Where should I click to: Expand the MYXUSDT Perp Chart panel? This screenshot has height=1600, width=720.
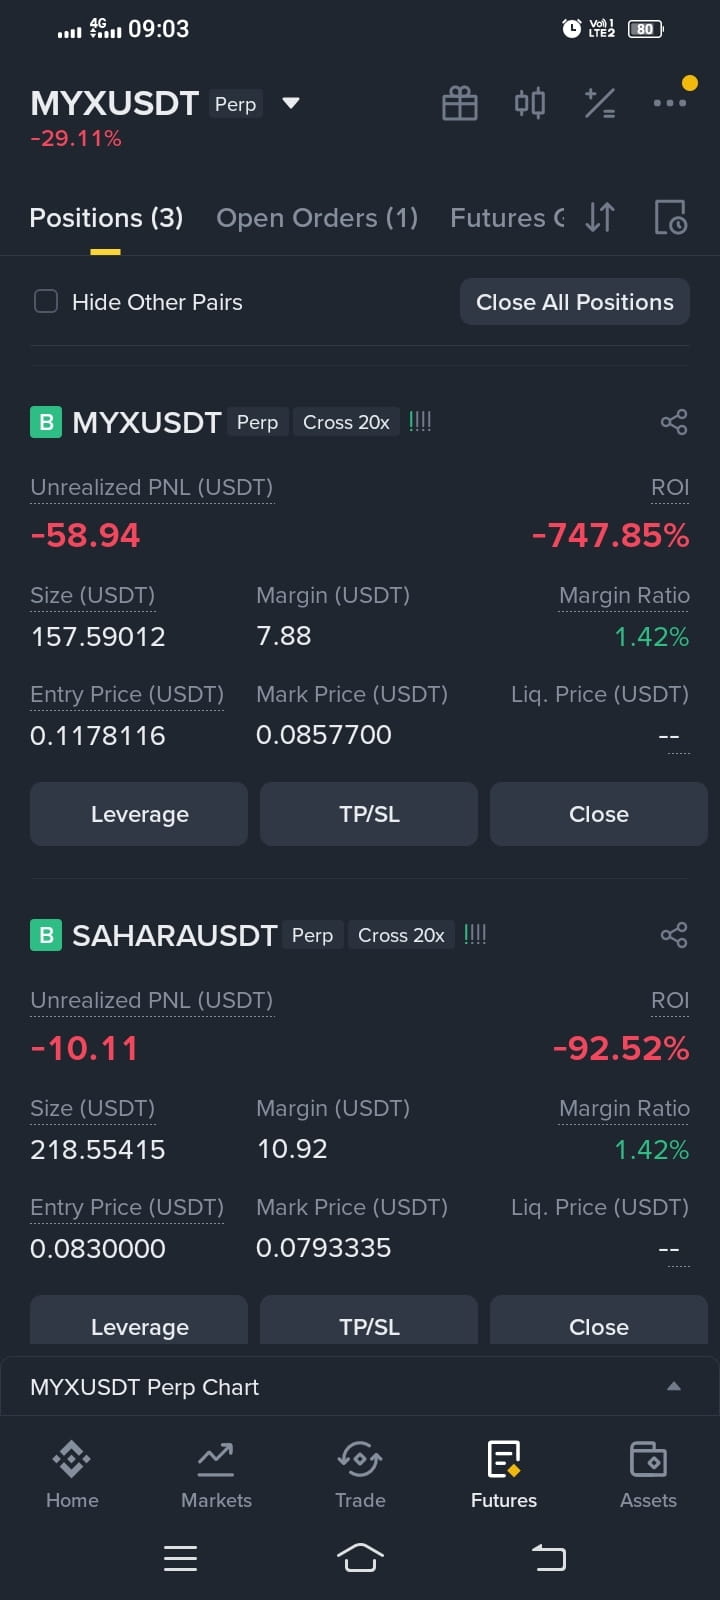click(x=360, y=1387)
